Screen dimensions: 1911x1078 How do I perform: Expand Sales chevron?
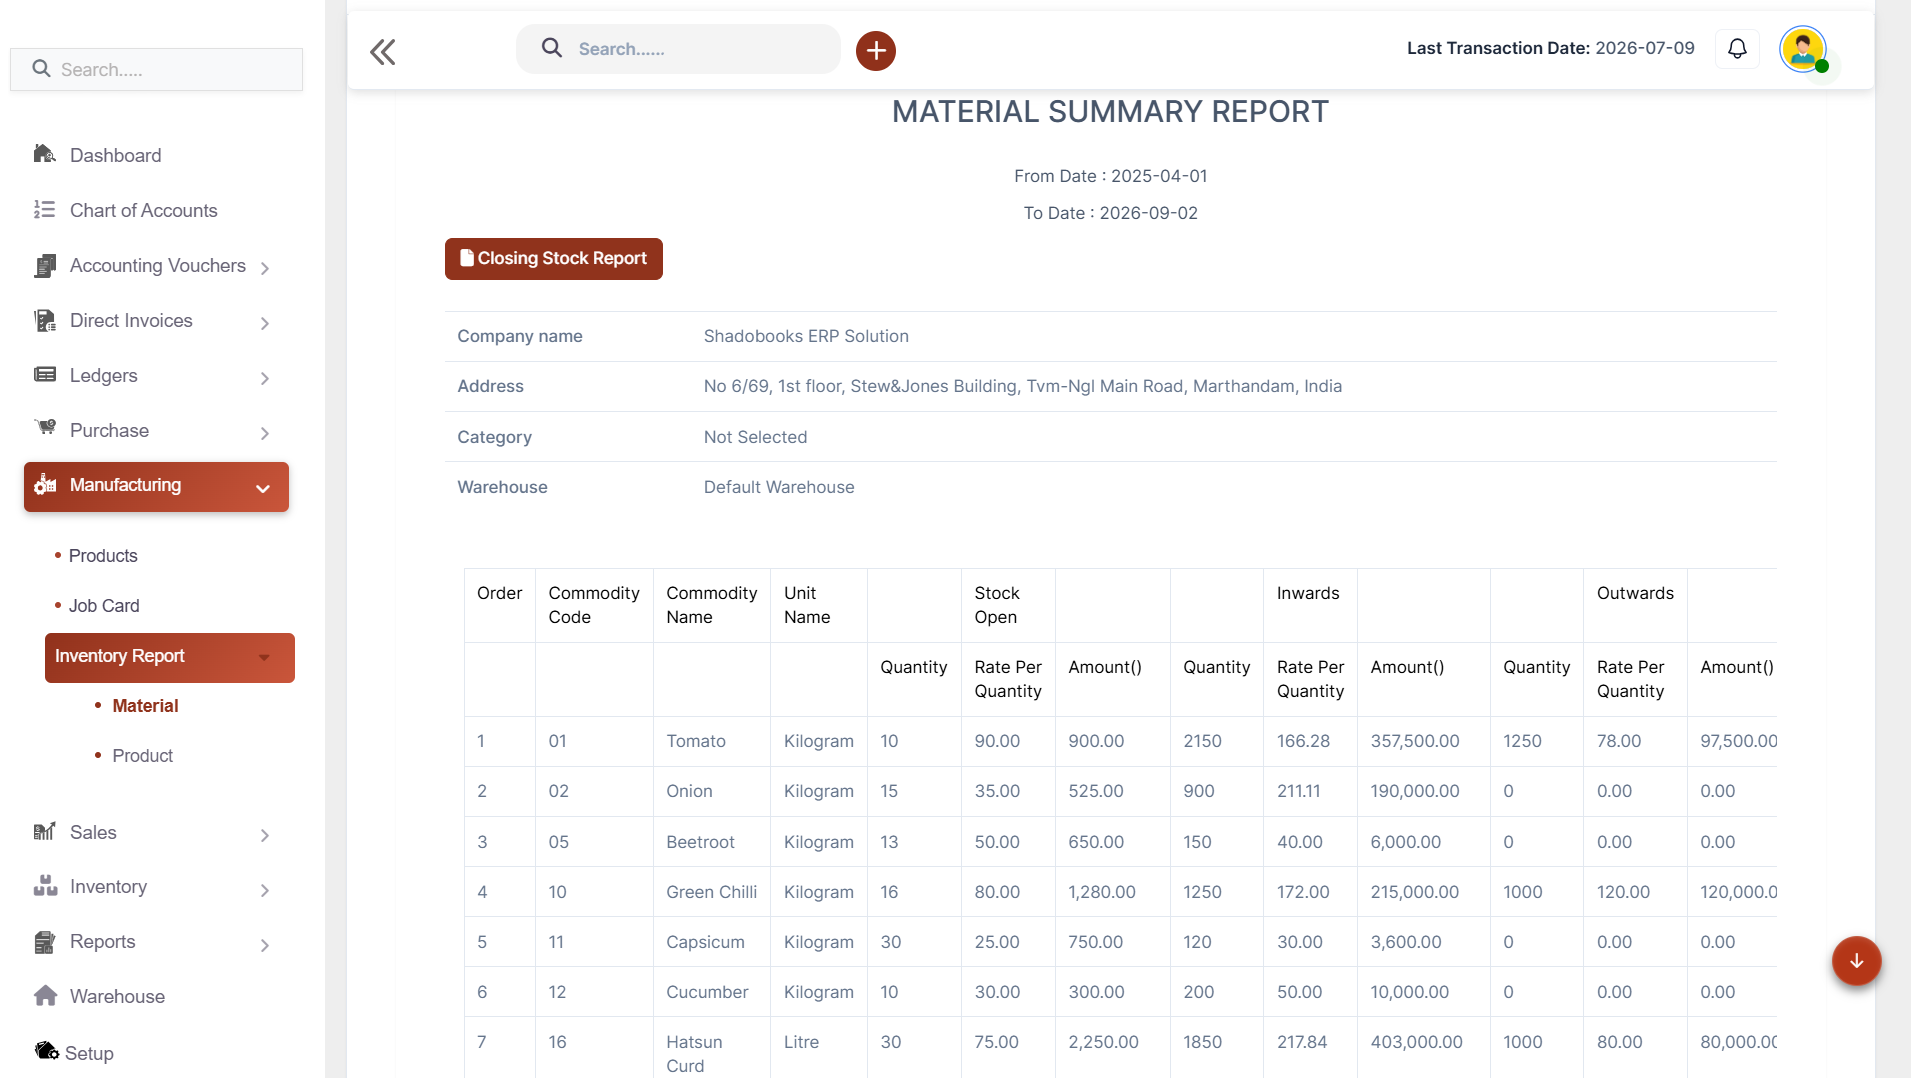(265, 835)
